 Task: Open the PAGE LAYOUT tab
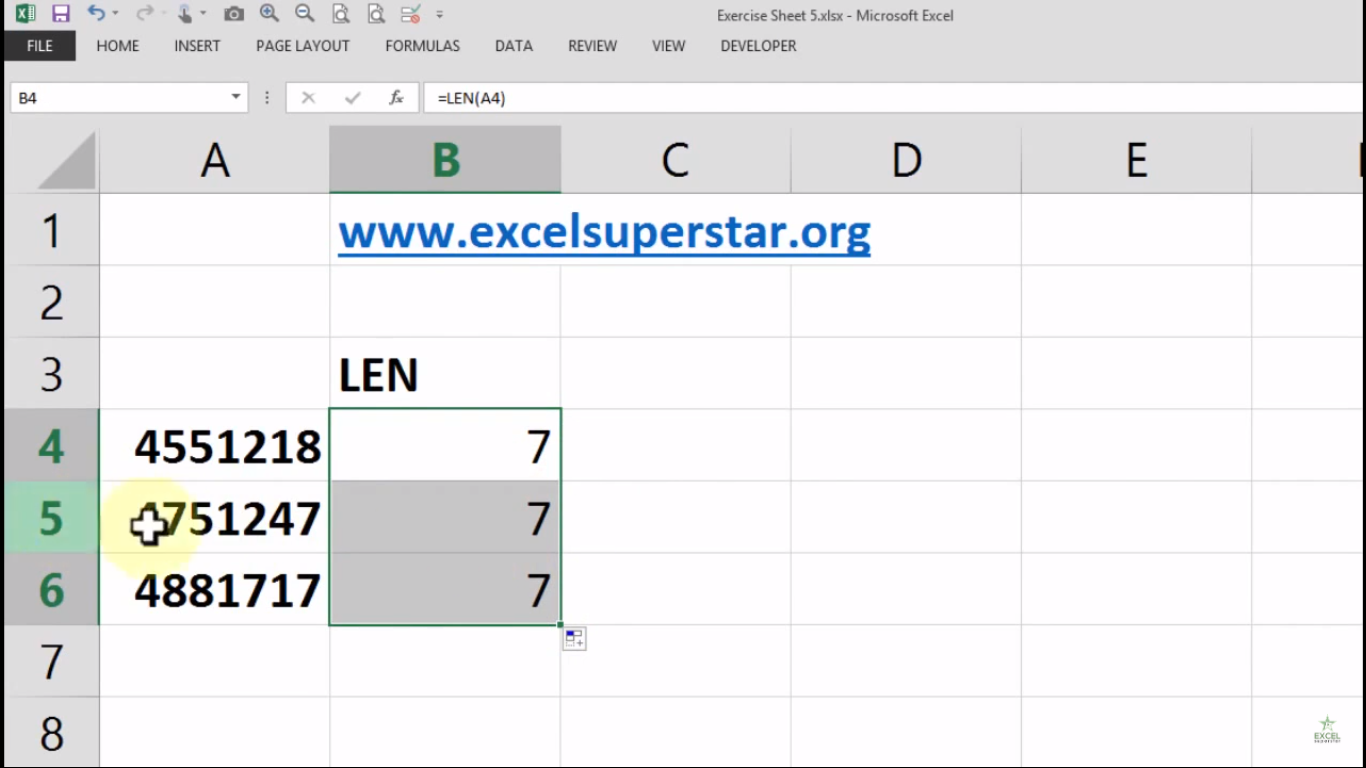[303, 46]
